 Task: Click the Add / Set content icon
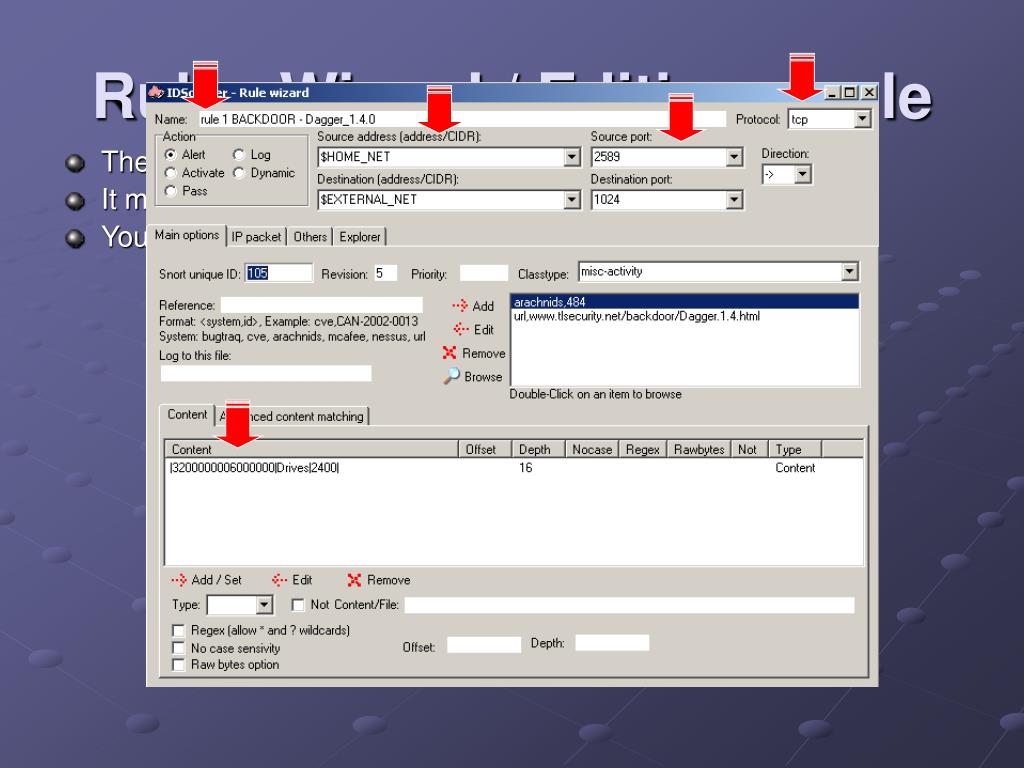pos(179,580)
